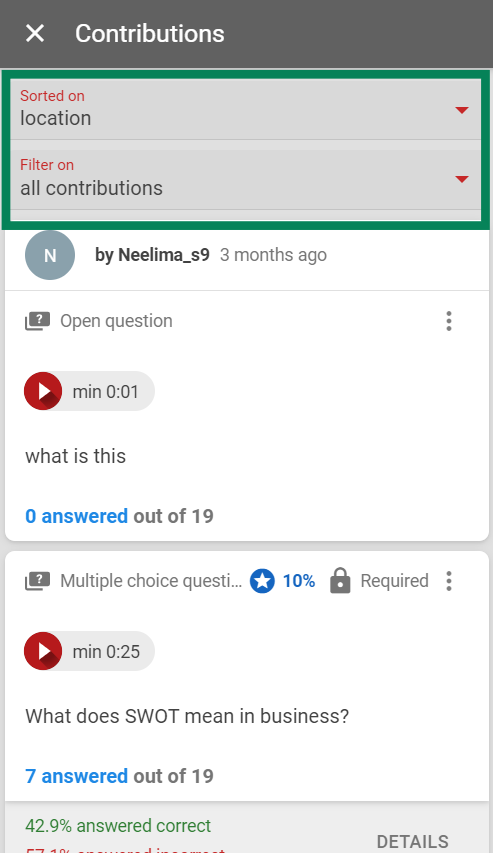Open the 'what is this' question text

(x=76, y=456)
